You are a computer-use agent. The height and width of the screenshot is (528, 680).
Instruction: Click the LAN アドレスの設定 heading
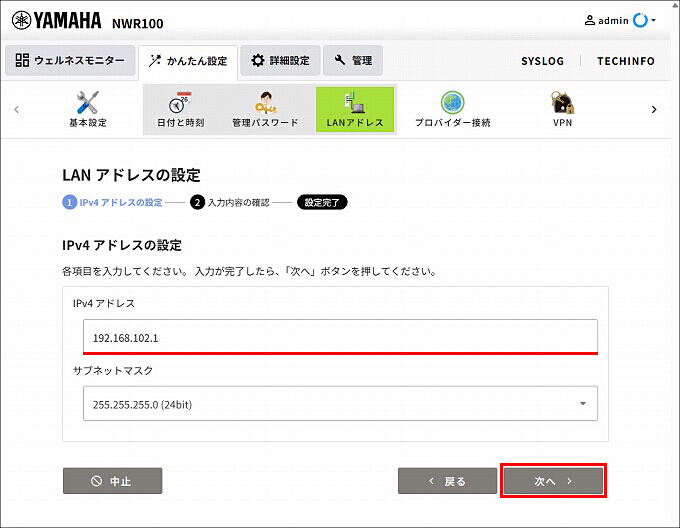(131, 175)
